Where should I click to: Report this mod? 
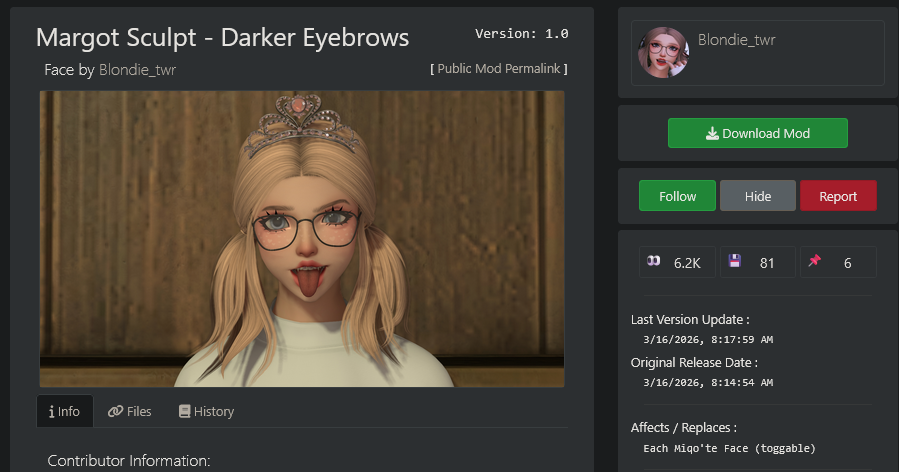[x=838, y=196]
